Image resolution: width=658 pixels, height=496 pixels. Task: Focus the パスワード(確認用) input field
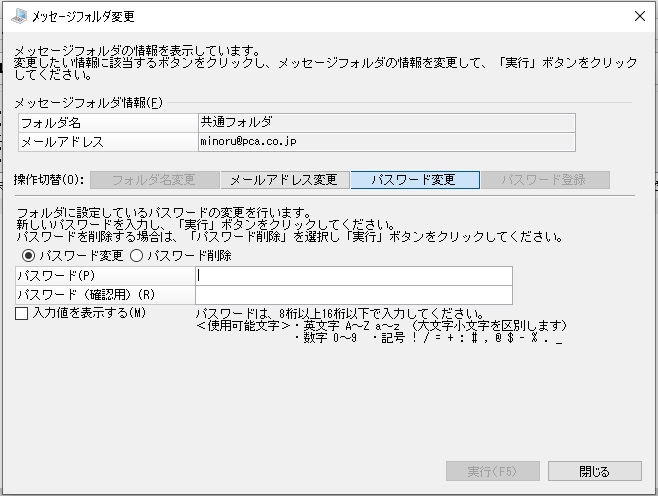click(353, 295)
